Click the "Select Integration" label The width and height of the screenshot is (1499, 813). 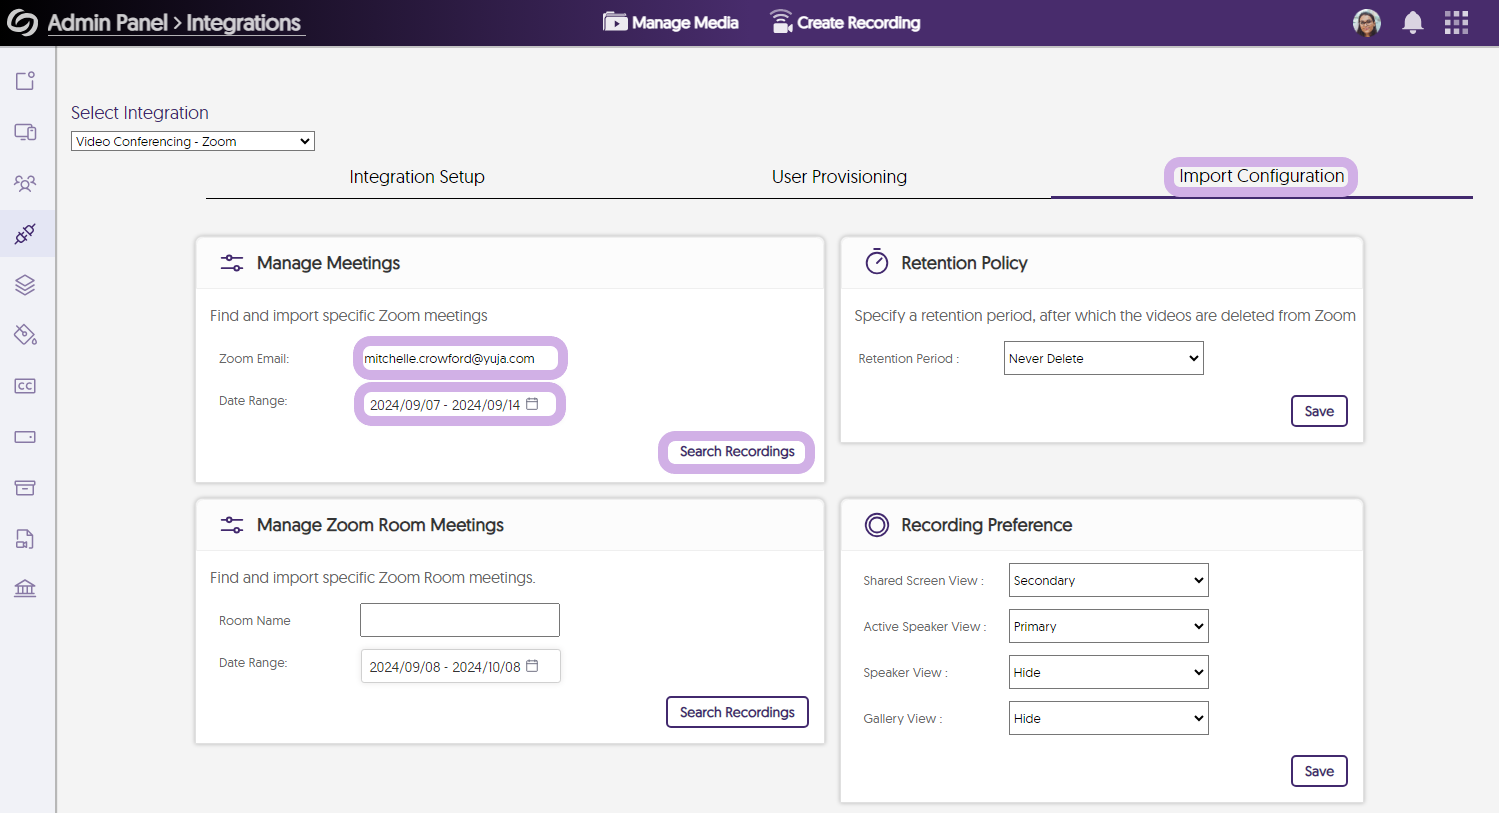pos(140,113)
